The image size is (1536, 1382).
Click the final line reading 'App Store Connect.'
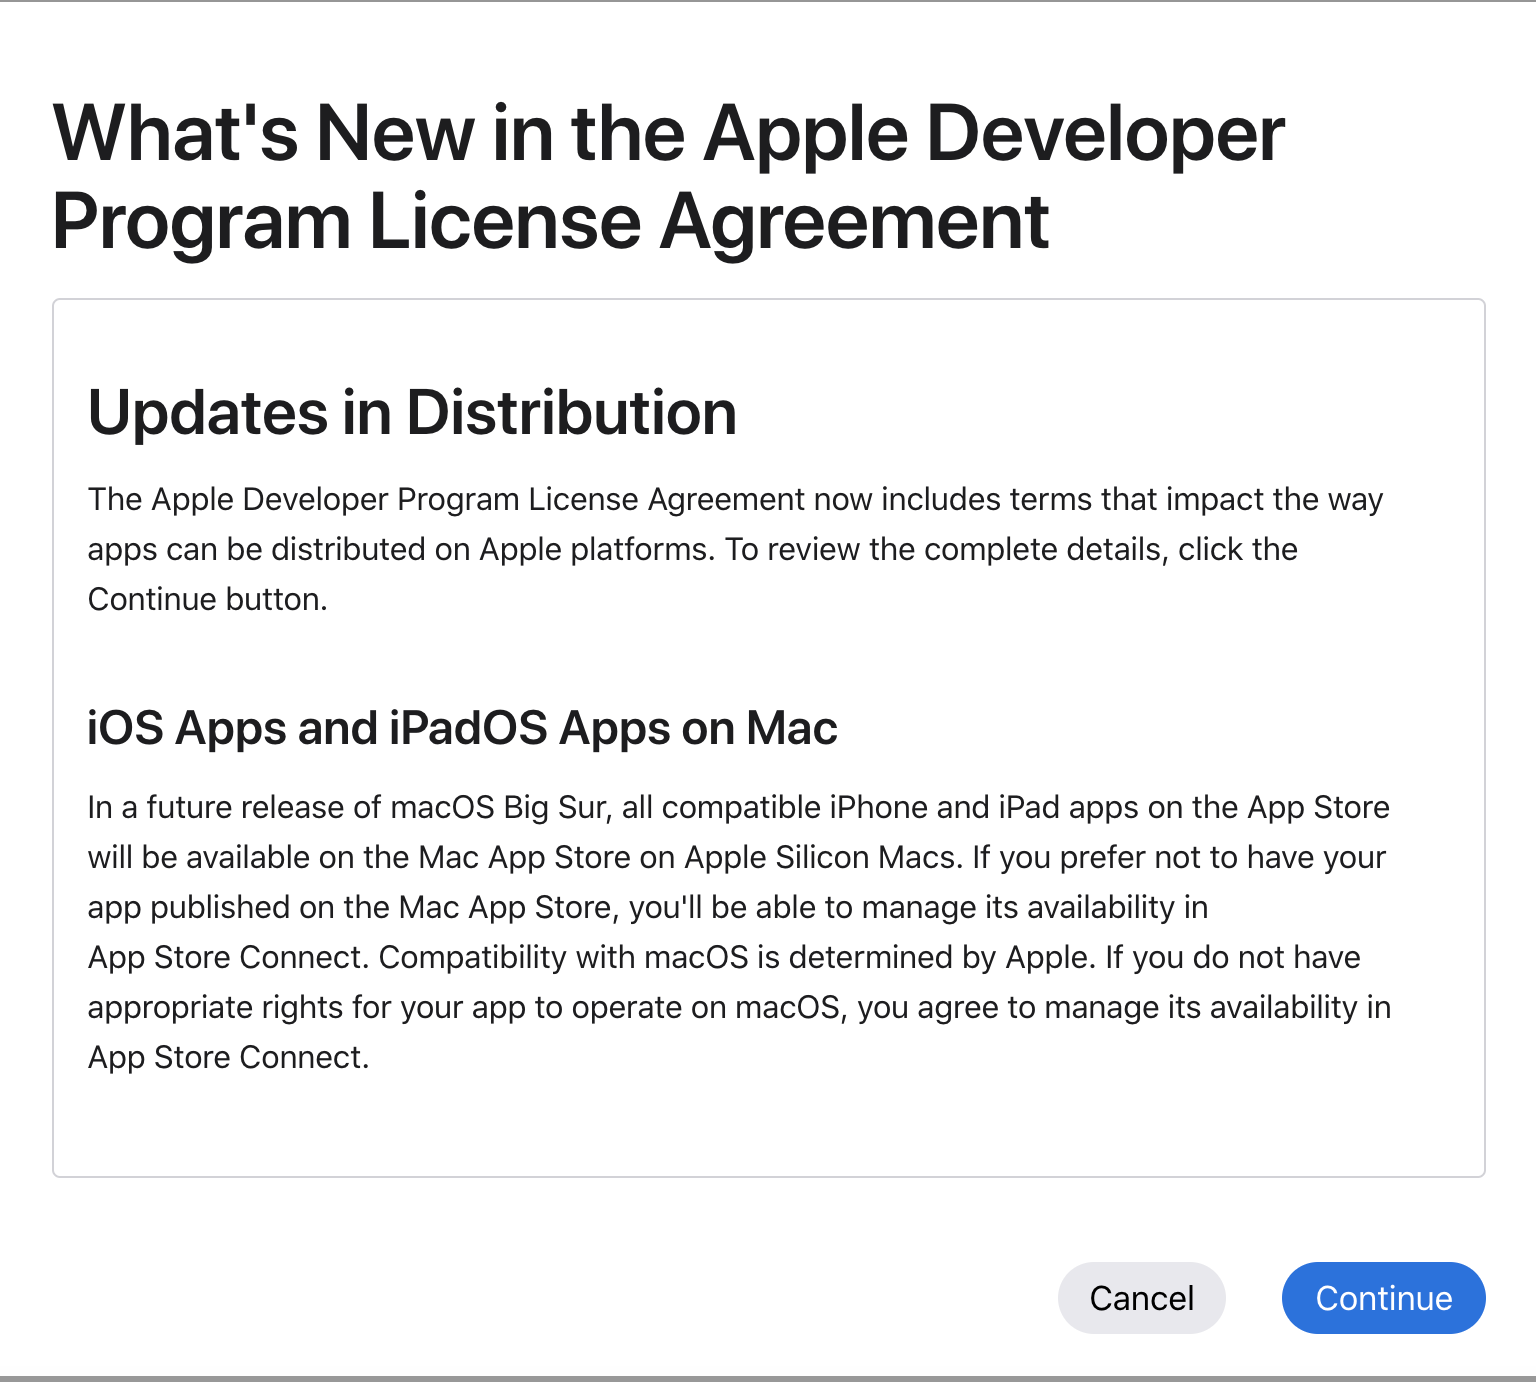click(x=229, y=1057)
